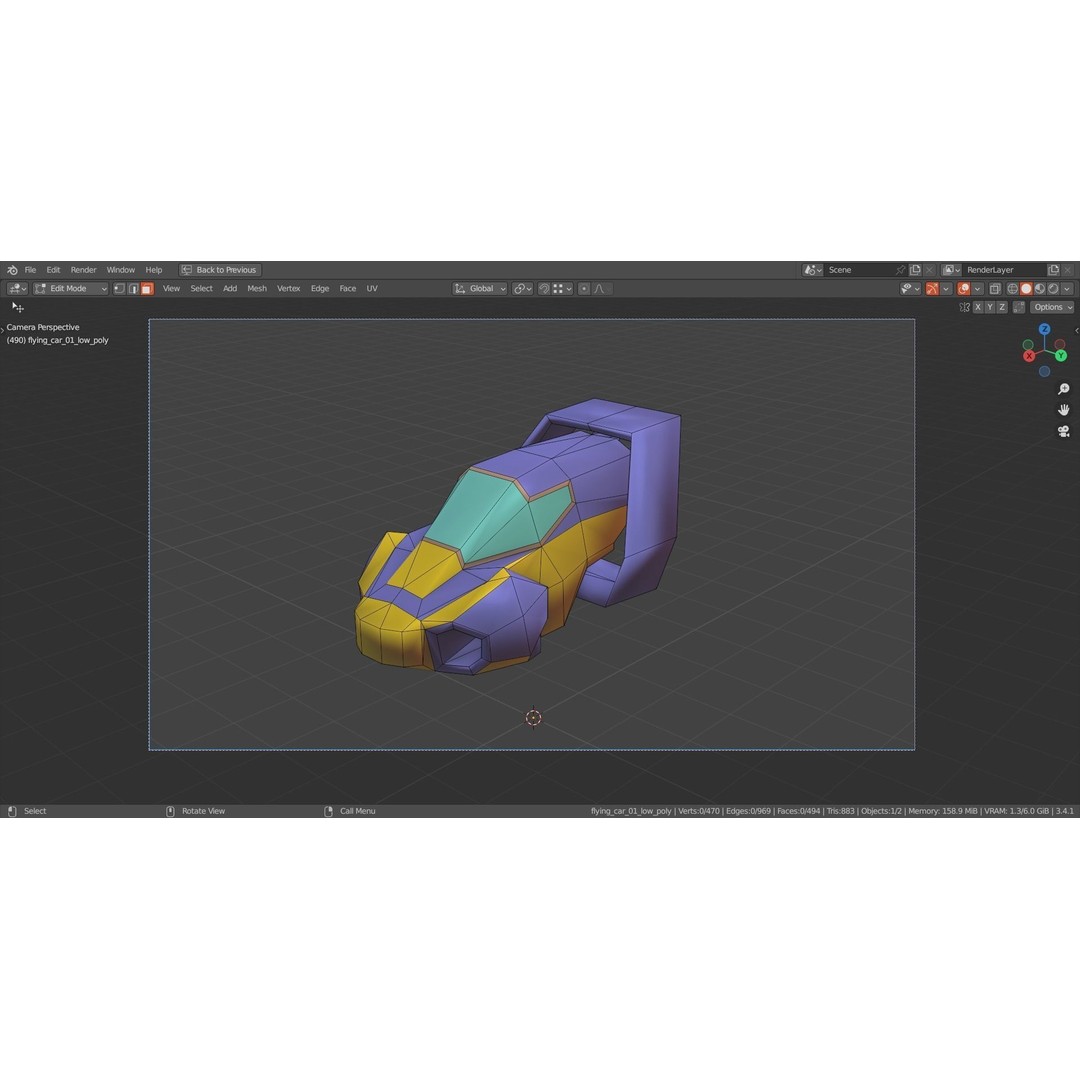Switch to material preview shading
Screen dimensions: 1080x1080
[1039, 289]
